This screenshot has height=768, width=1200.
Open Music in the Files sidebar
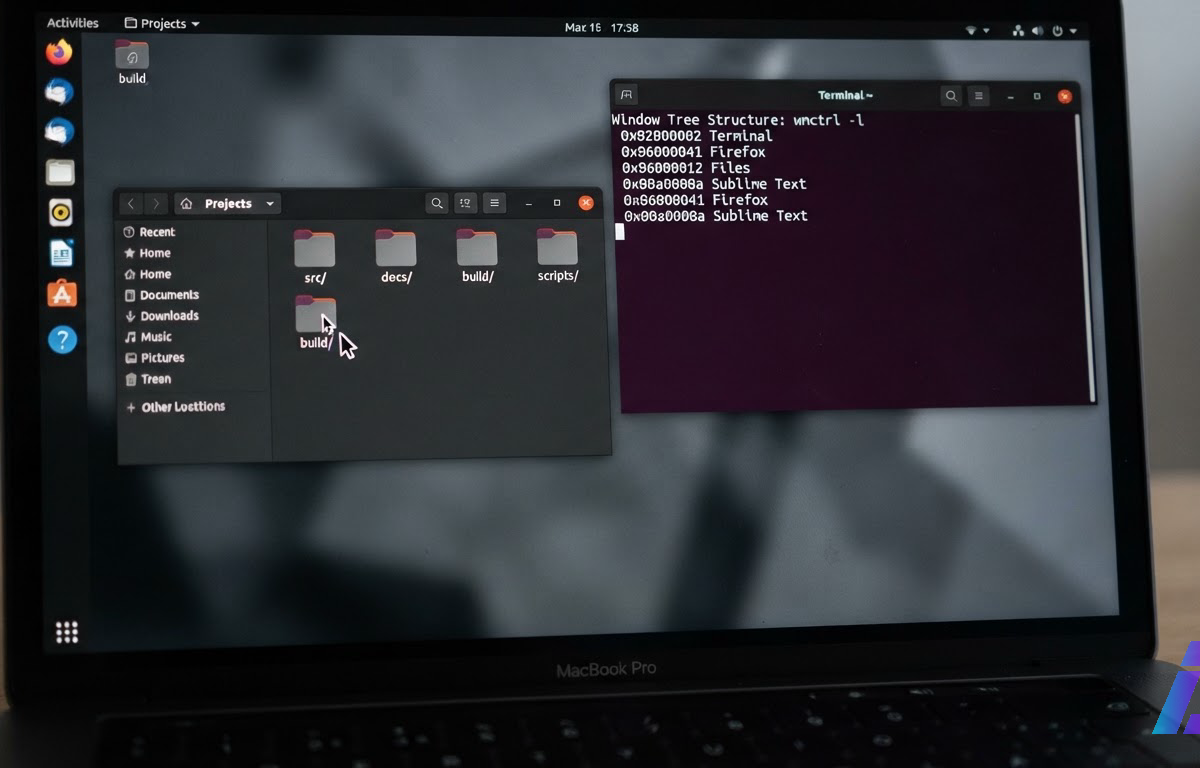point(149,337)
